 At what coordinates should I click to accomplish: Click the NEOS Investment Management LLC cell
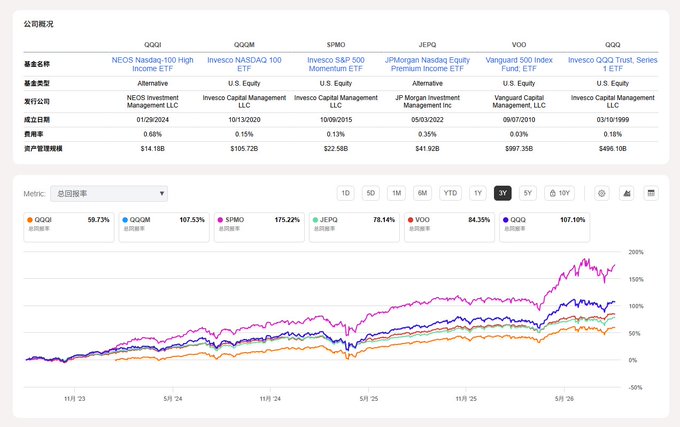153,101
